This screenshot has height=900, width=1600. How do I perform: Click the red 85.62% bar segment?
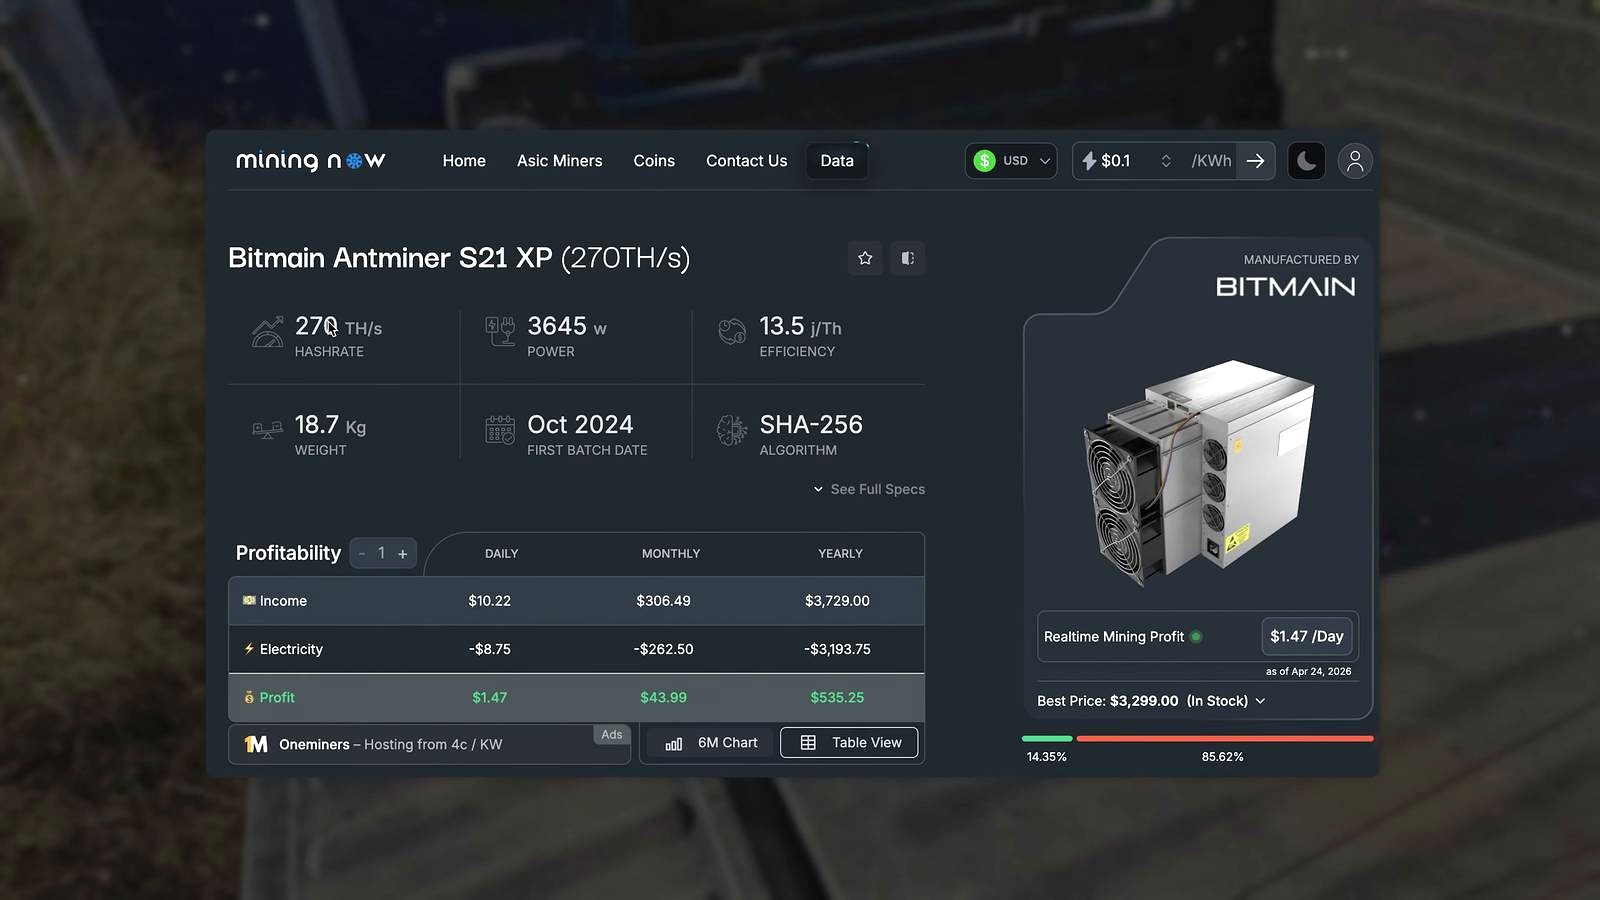pos(1225,738)
